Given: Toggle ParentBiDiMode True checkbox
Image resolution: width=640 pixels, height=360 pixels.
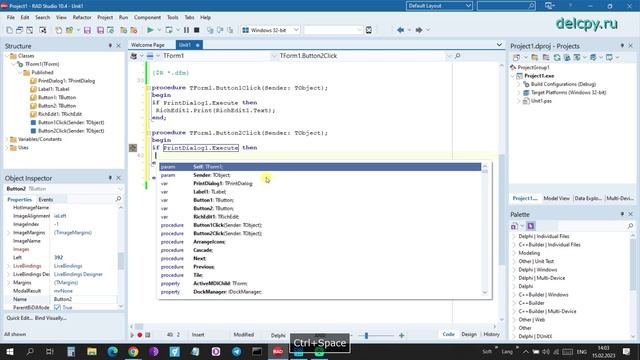Looking at the screenshot, I should (x=57, y=307).
